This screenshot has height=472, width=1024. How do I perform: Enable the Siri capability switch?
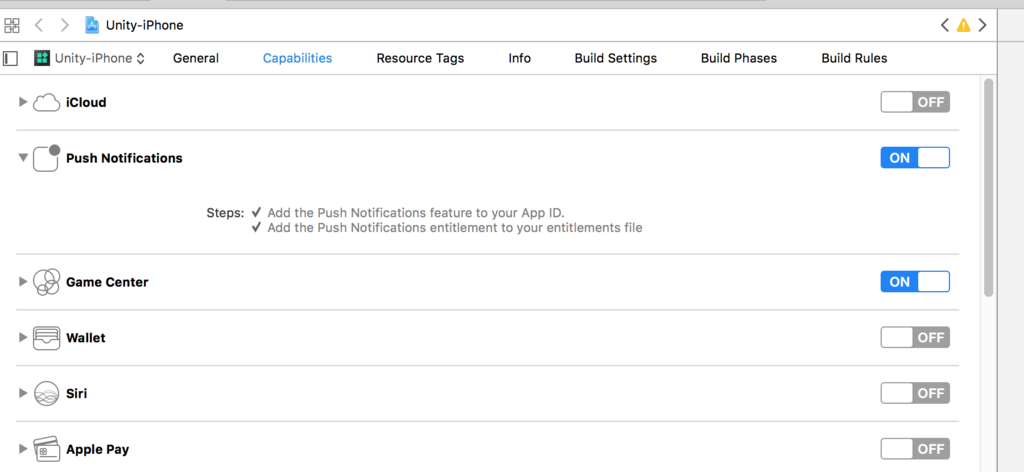[915, 394]
